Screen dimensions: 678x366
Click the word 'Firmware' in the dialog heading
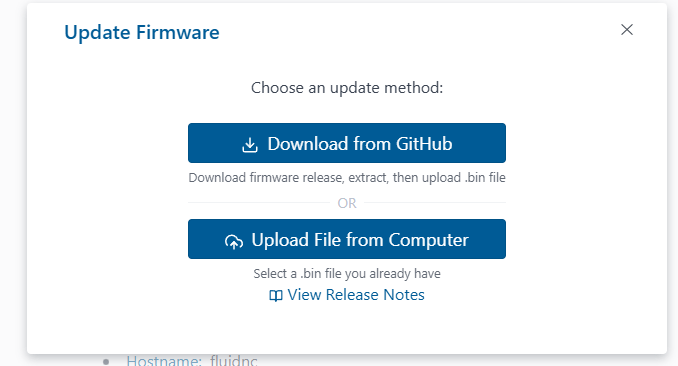point(178,32)
